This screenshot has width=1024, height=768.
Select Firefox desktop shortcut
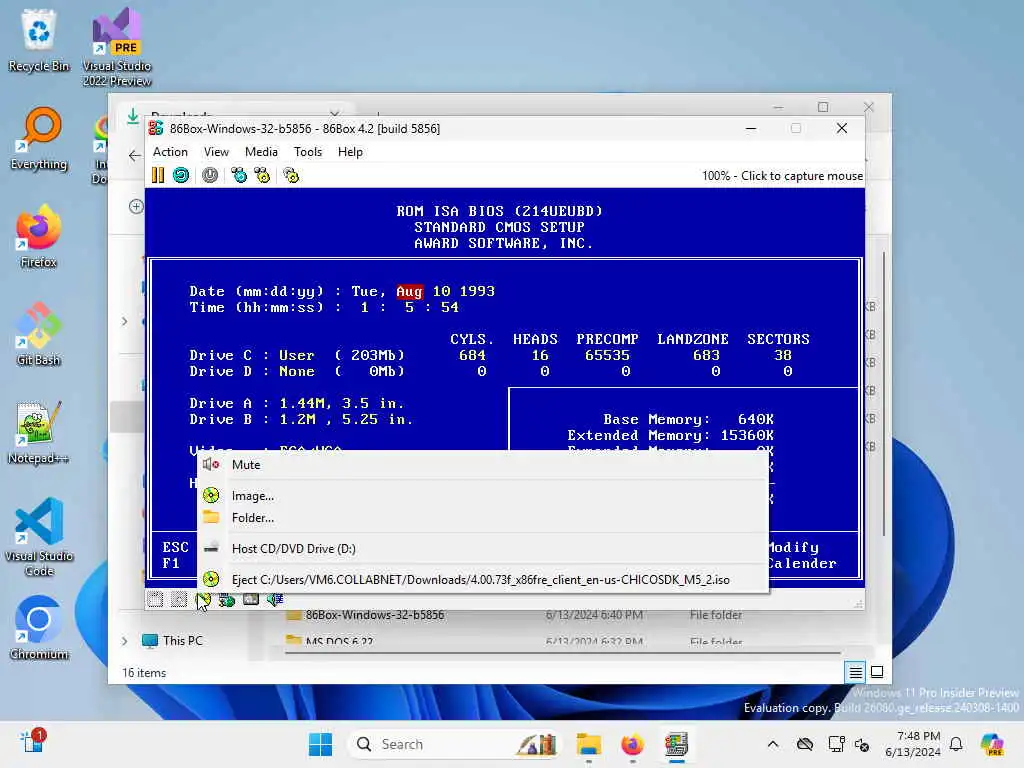pos(39,236)
